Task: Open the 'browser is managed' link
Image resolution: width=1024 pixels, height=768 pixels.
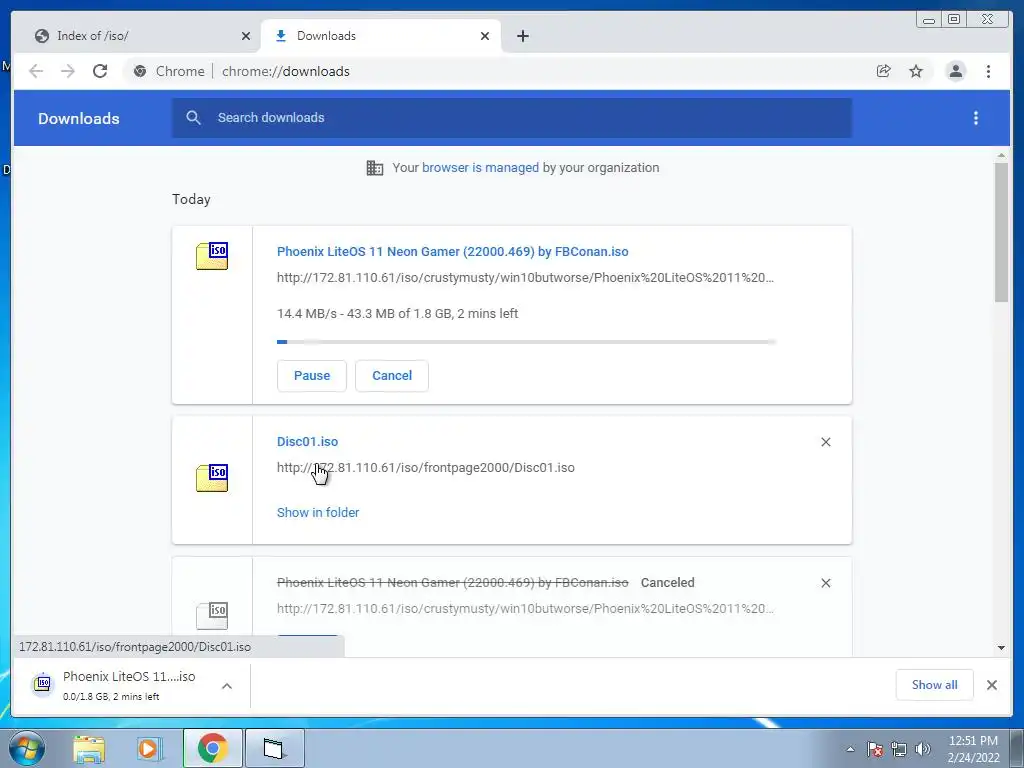Action: pyautogui.click(x=481, y=168)
